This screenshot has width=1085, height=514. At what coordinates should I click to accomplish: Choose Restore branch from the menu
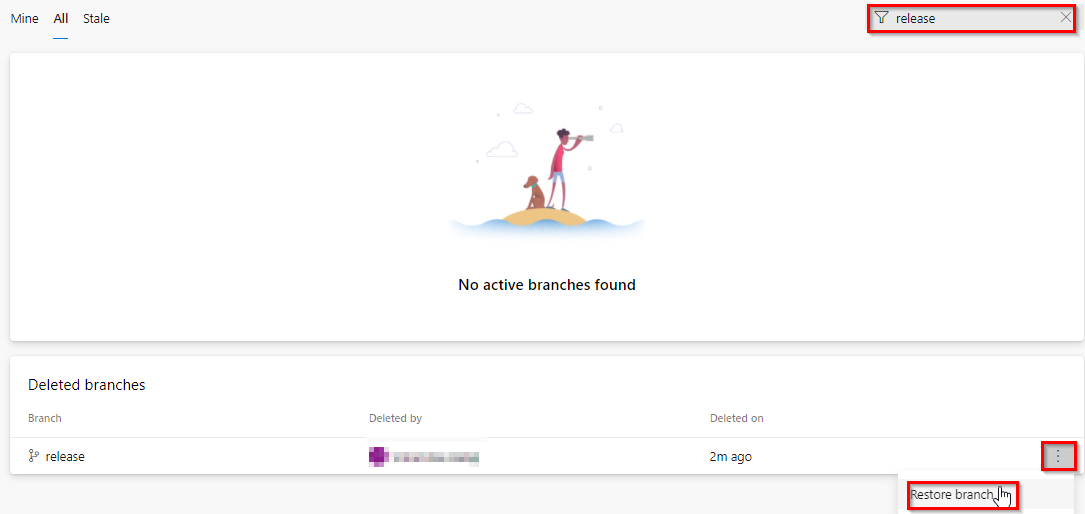[951, 495]
